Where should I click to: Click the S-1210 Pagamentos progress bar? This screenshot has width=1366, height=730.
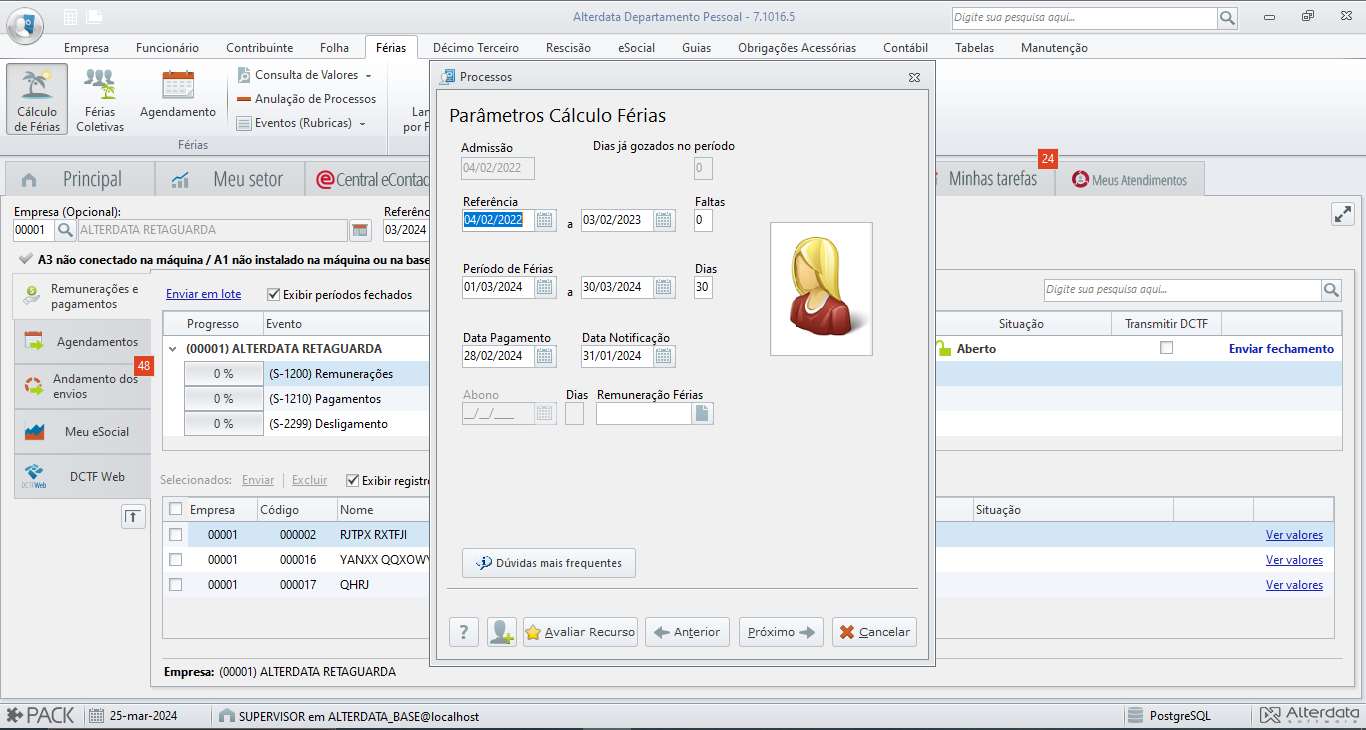point(222,399)
